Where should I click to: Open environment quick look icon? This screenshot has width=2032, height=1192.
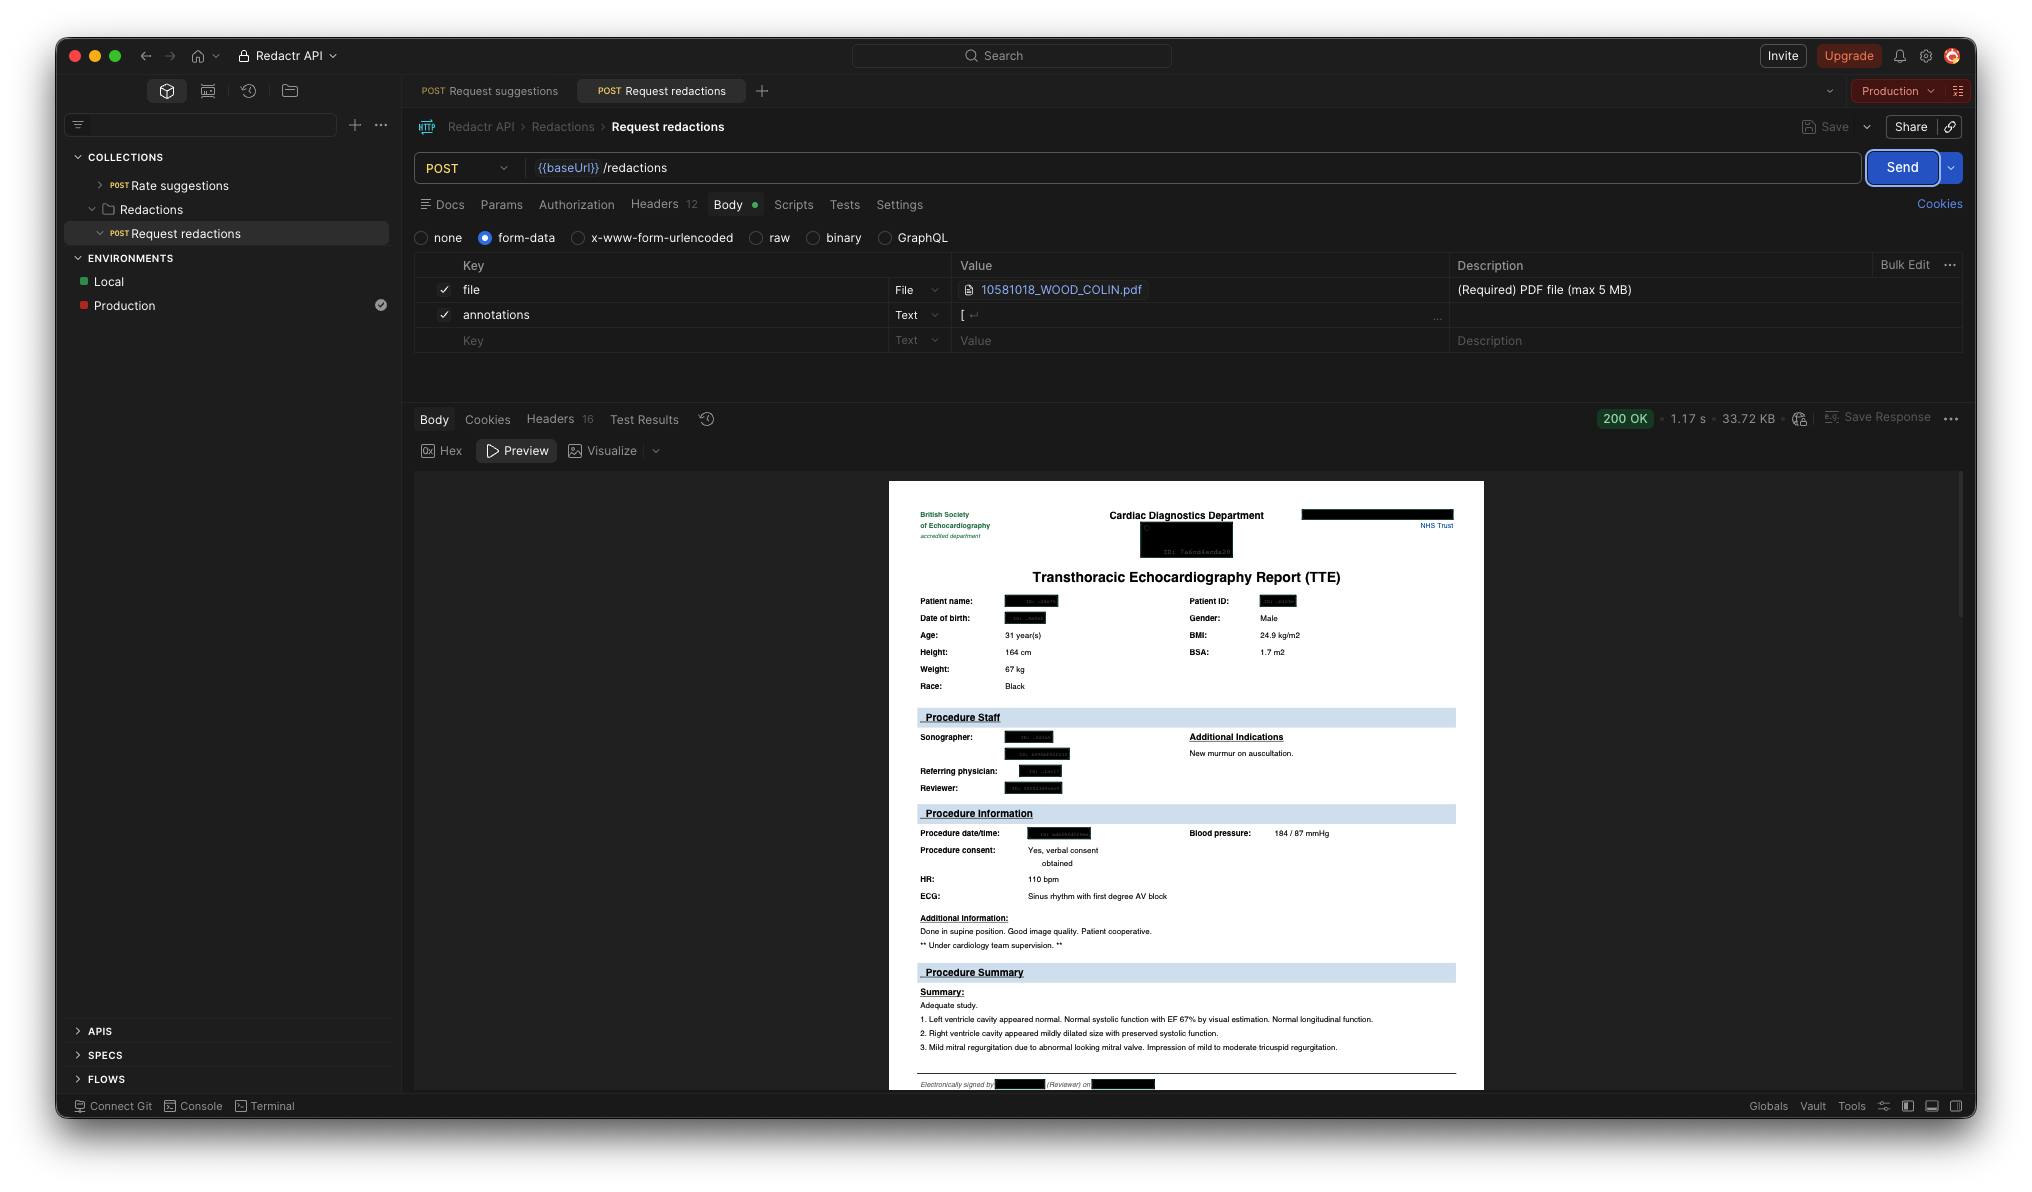(1958, 91)
